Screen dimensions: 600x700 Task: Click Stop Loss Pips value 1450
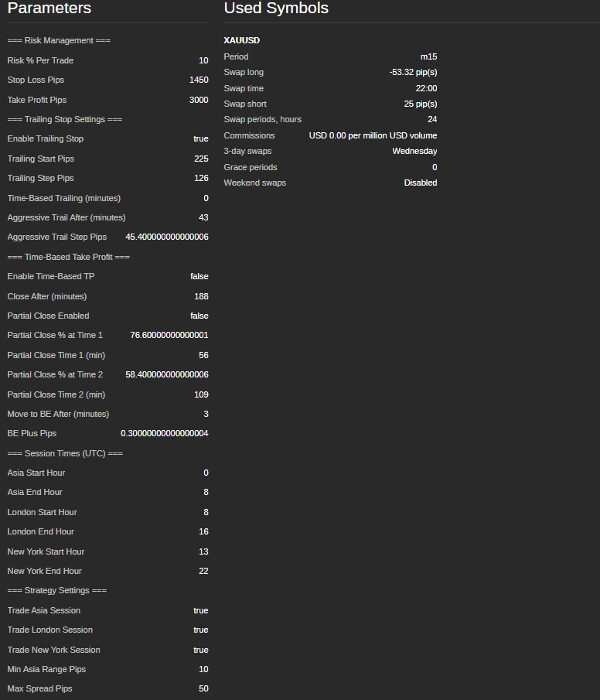tap(199, 80)
